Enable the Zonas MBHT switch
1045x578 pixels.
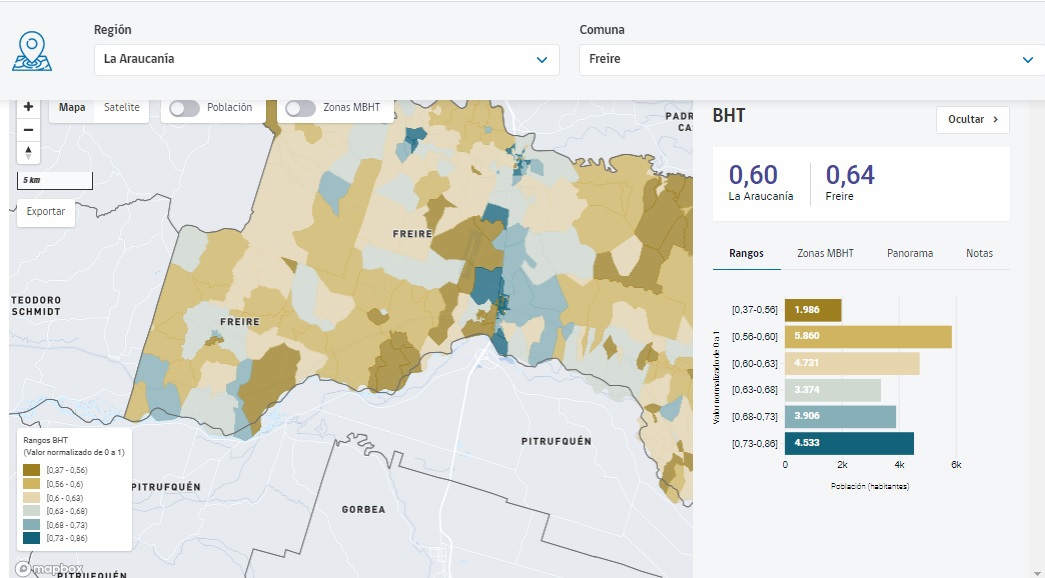click(x=300, y=108)
